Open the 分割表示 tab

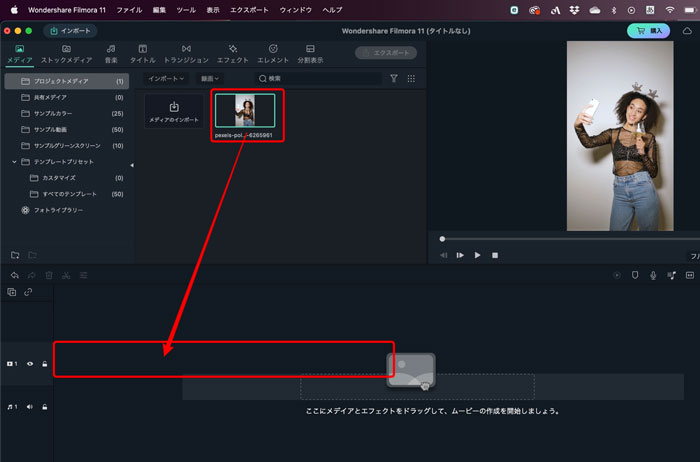point(310,54)
